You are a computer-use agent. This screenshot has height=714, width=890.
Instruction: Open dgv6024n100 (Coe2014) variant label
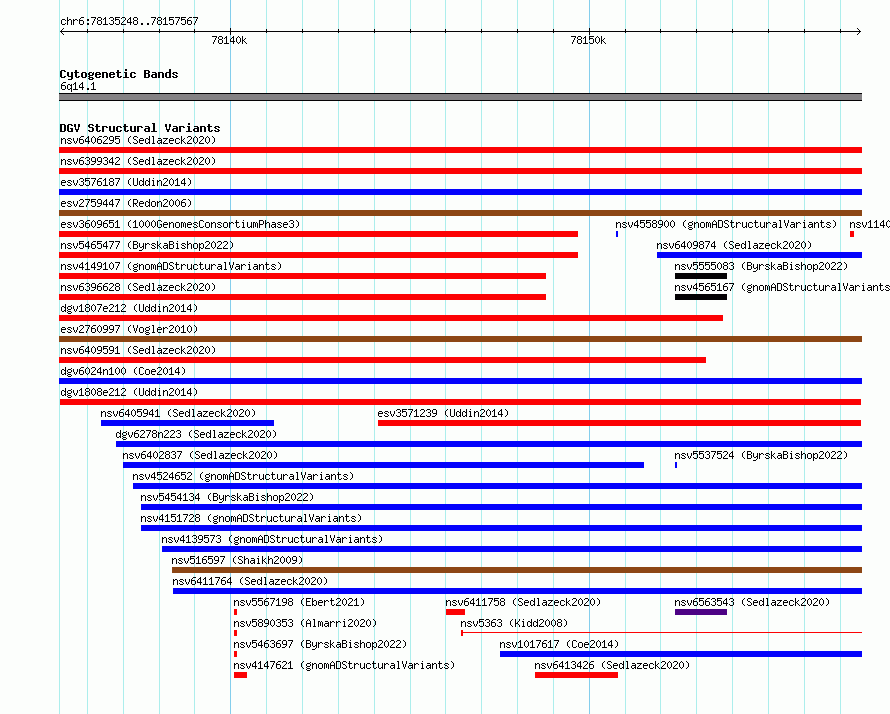click(123, 371)
